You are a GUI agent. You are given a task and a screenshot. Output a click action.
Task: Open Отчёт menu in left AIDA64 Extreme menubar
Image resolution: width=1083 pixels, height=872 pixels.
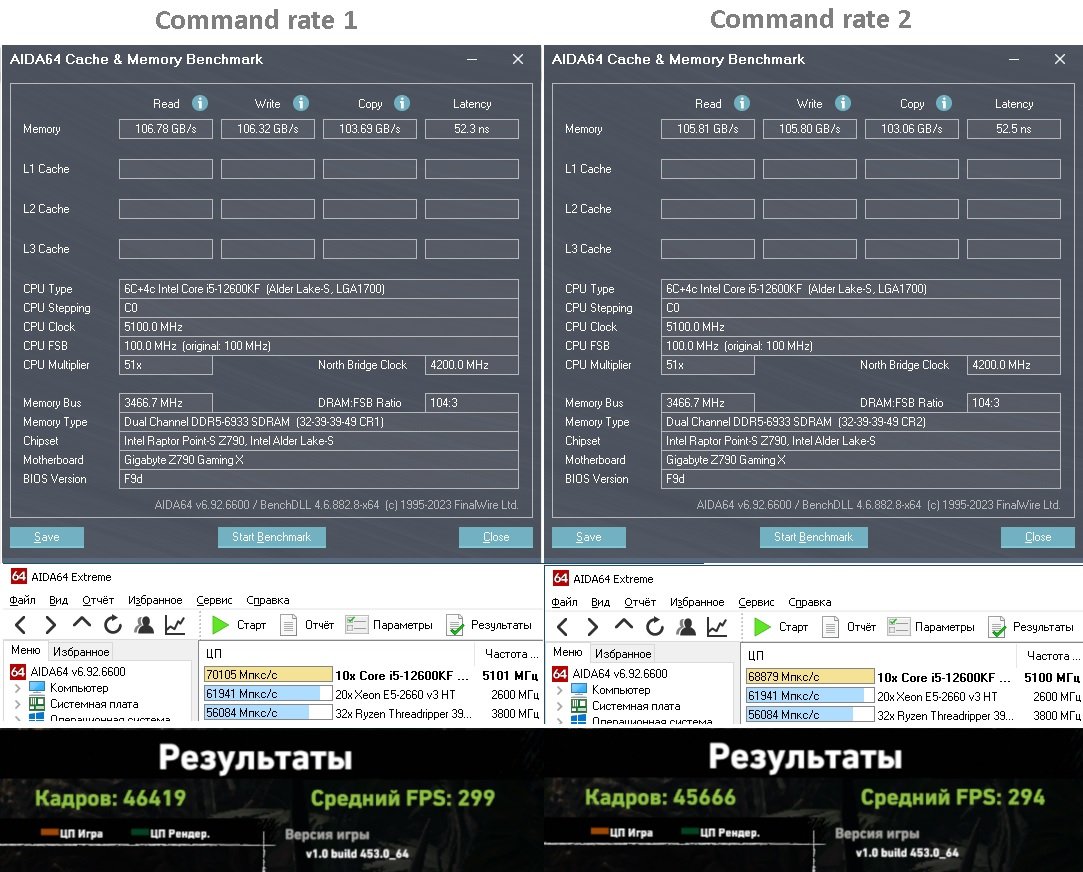click(x=98, y=600)
